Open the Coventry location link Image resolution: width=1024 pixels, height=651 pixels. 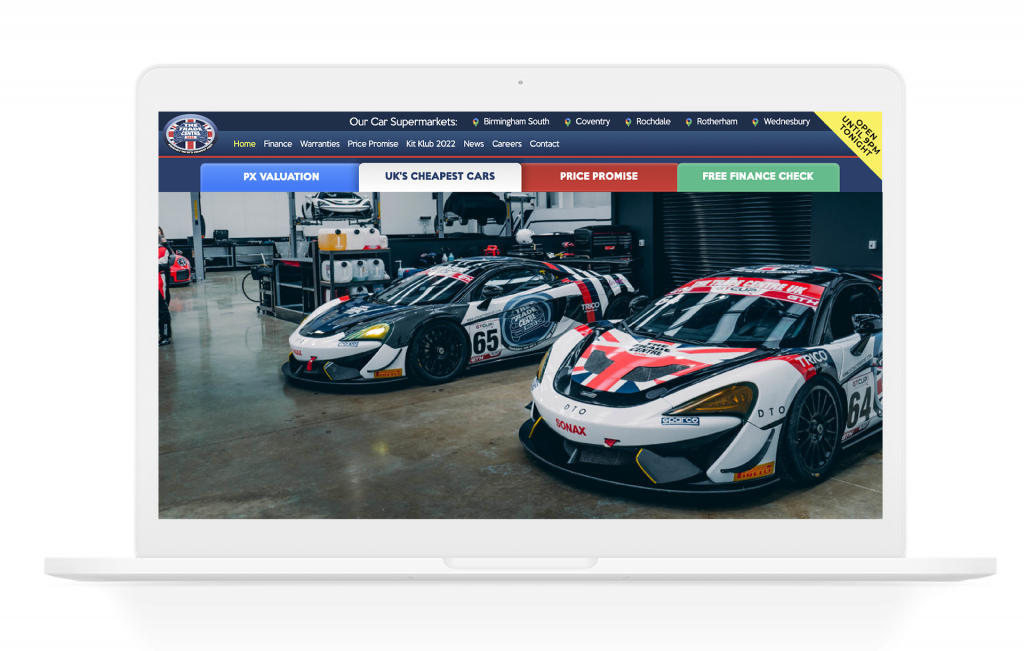[592, 121]
